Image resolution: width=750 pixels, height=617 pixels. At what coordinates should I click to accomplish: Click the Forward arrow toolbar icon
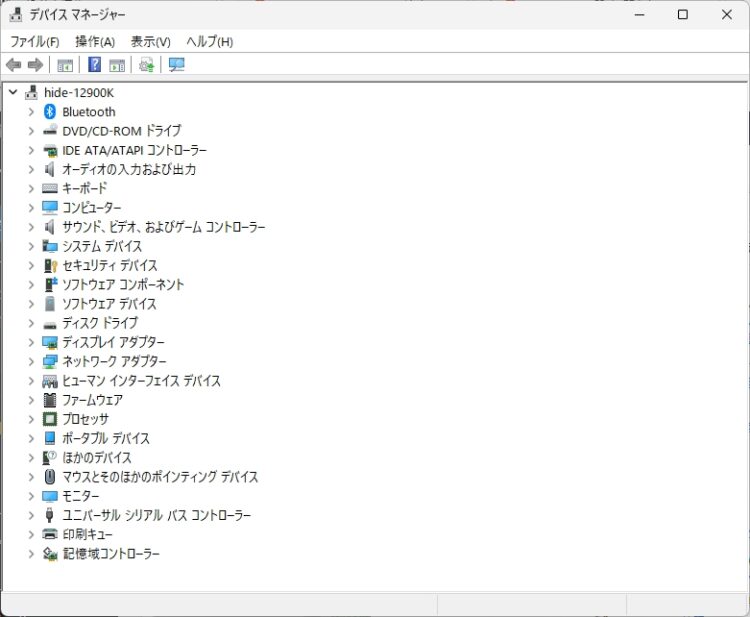click(35, 65)
